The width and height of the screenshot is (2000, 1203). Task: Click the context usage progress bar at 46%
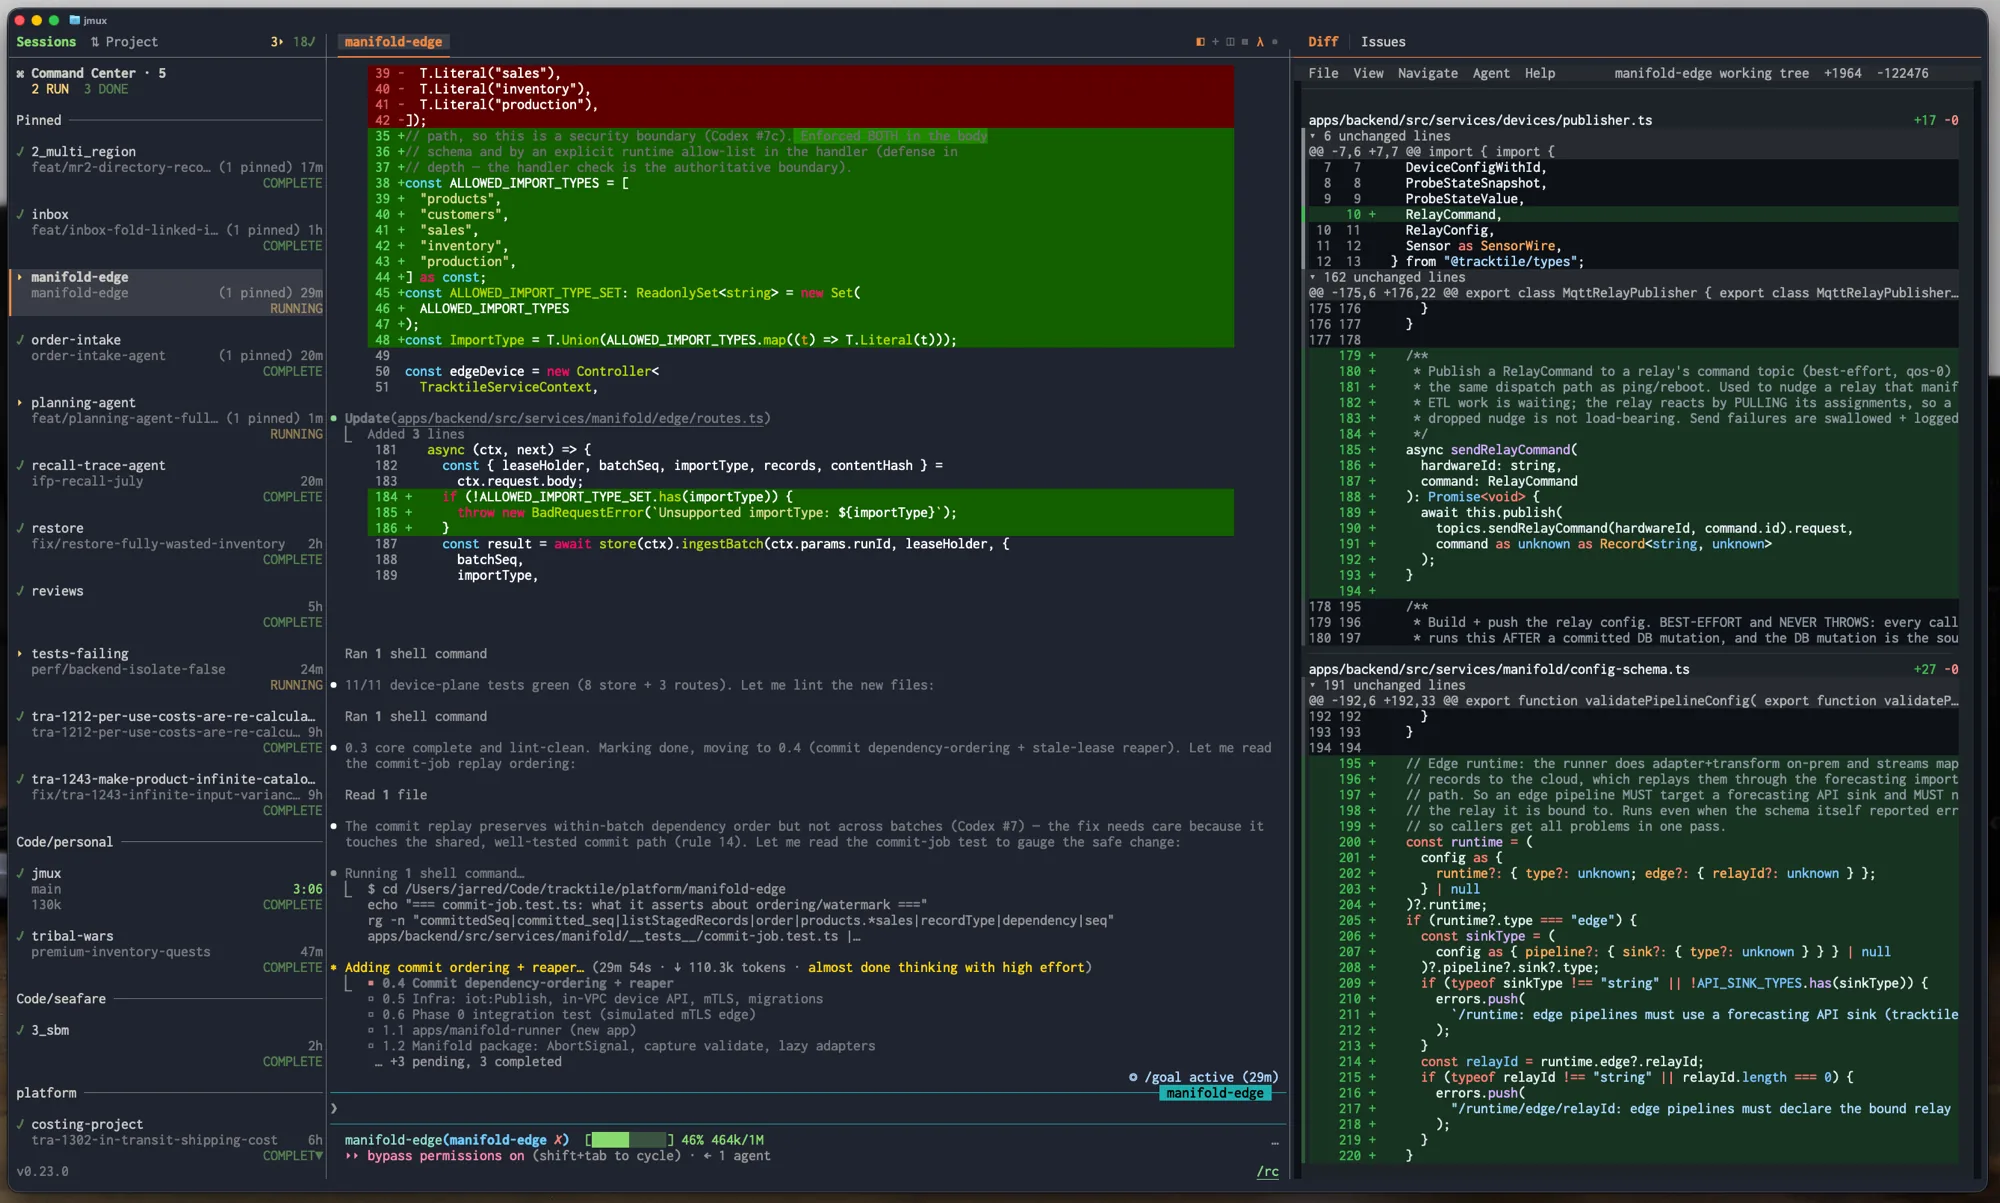(x=629, y=1140)
